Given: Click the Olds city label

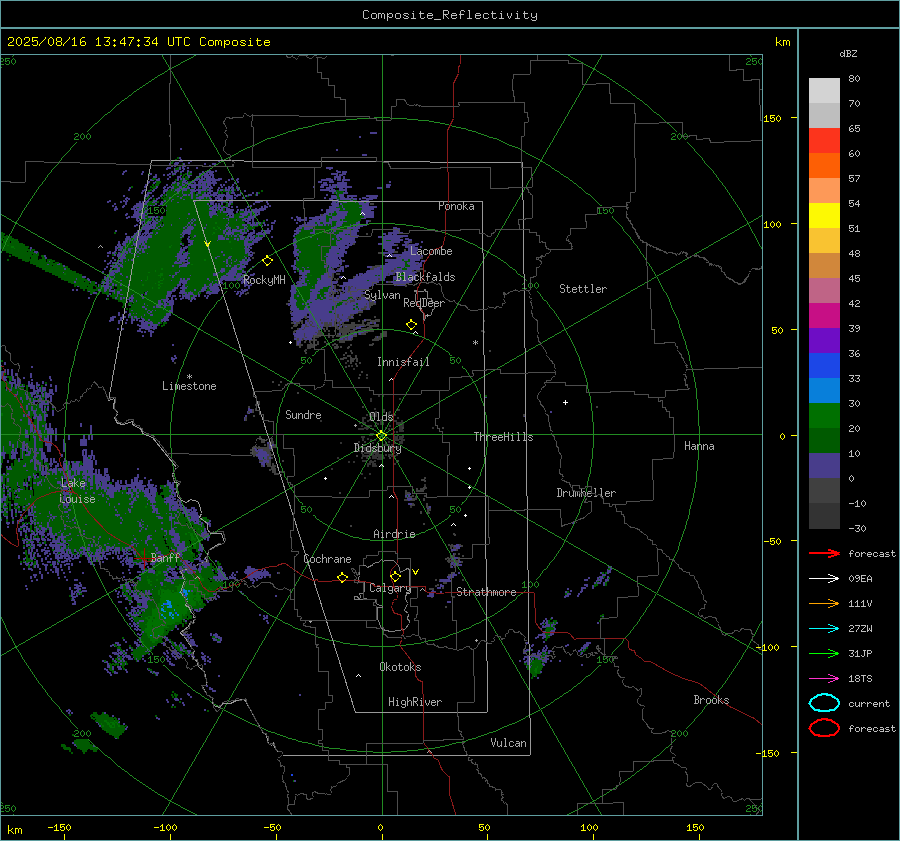Looking at the screenshot, I should pos(381,417).
